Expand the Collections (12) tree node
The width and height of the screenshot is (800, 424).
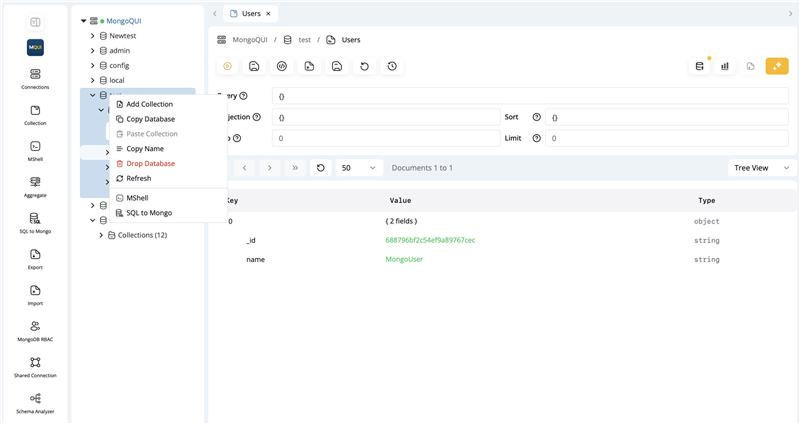101,235
